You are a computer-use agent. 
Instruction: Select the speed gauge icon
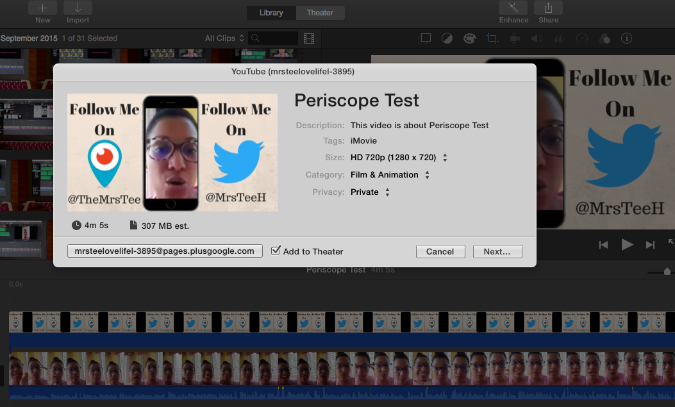coord(582,39)
